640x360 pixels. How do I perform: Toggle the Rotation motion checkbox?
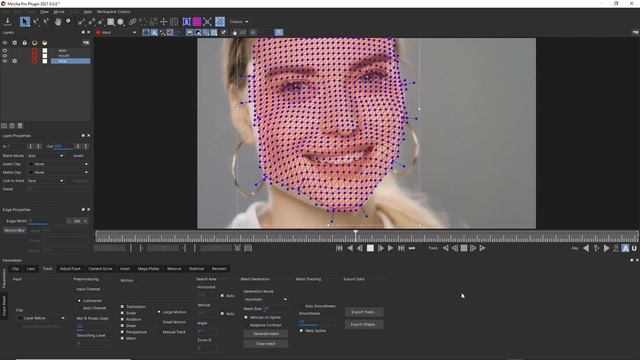point(122,319)
